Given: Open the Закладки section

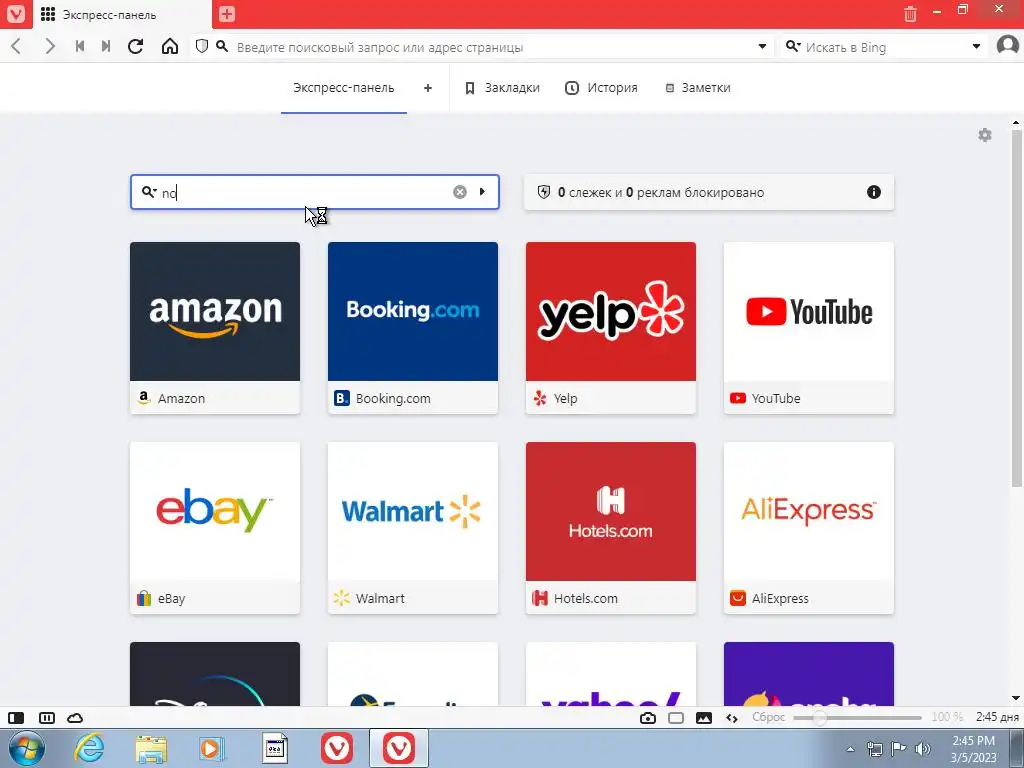Looking at the screenshot, I should (x=502, y=88).
